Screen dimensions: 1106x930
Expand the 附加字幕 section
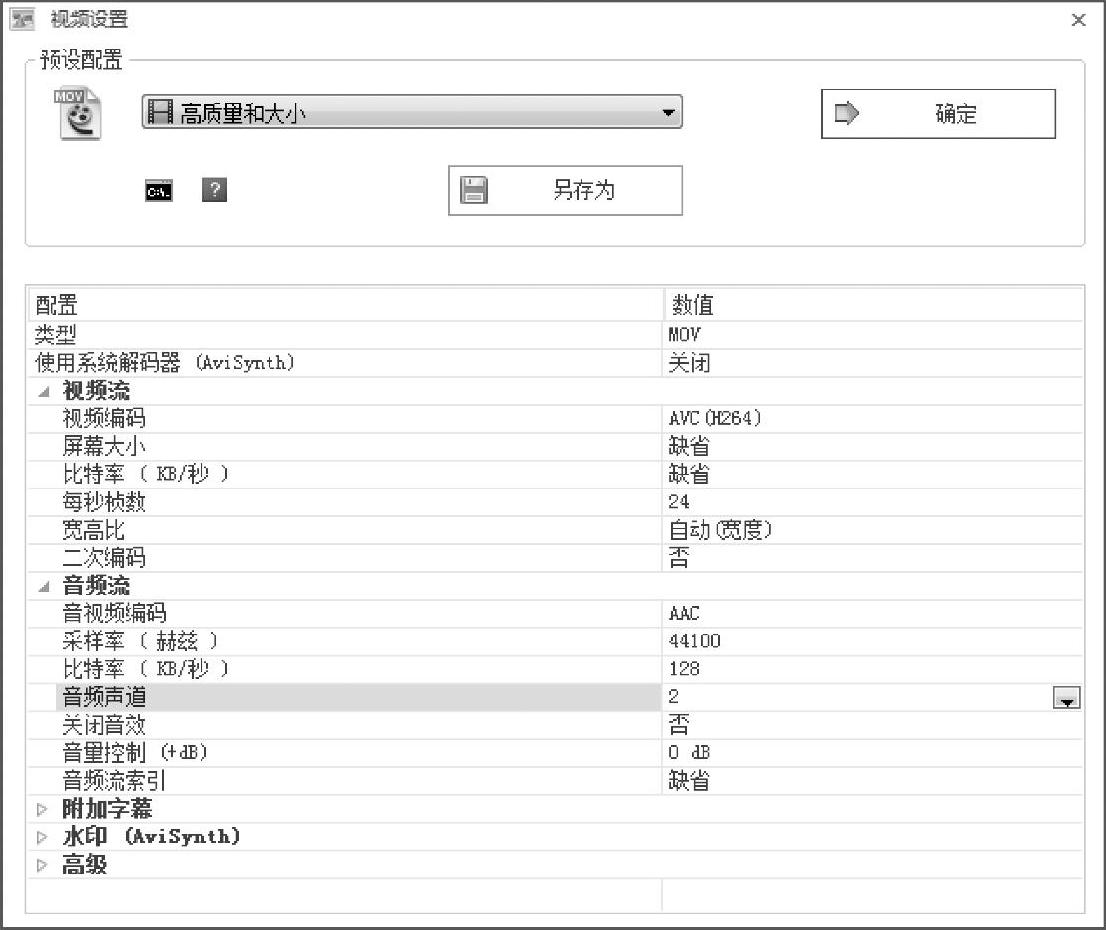(x=42, y=809)
